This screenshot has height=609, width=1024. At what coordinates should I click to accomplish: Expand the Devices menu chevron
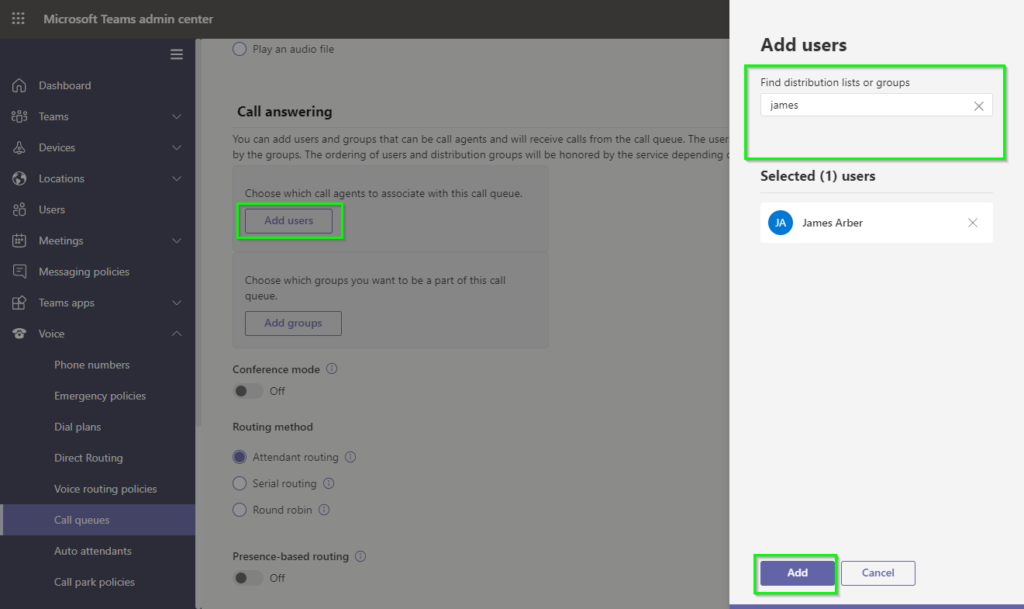pyautogui.click(x=176, y=148)
